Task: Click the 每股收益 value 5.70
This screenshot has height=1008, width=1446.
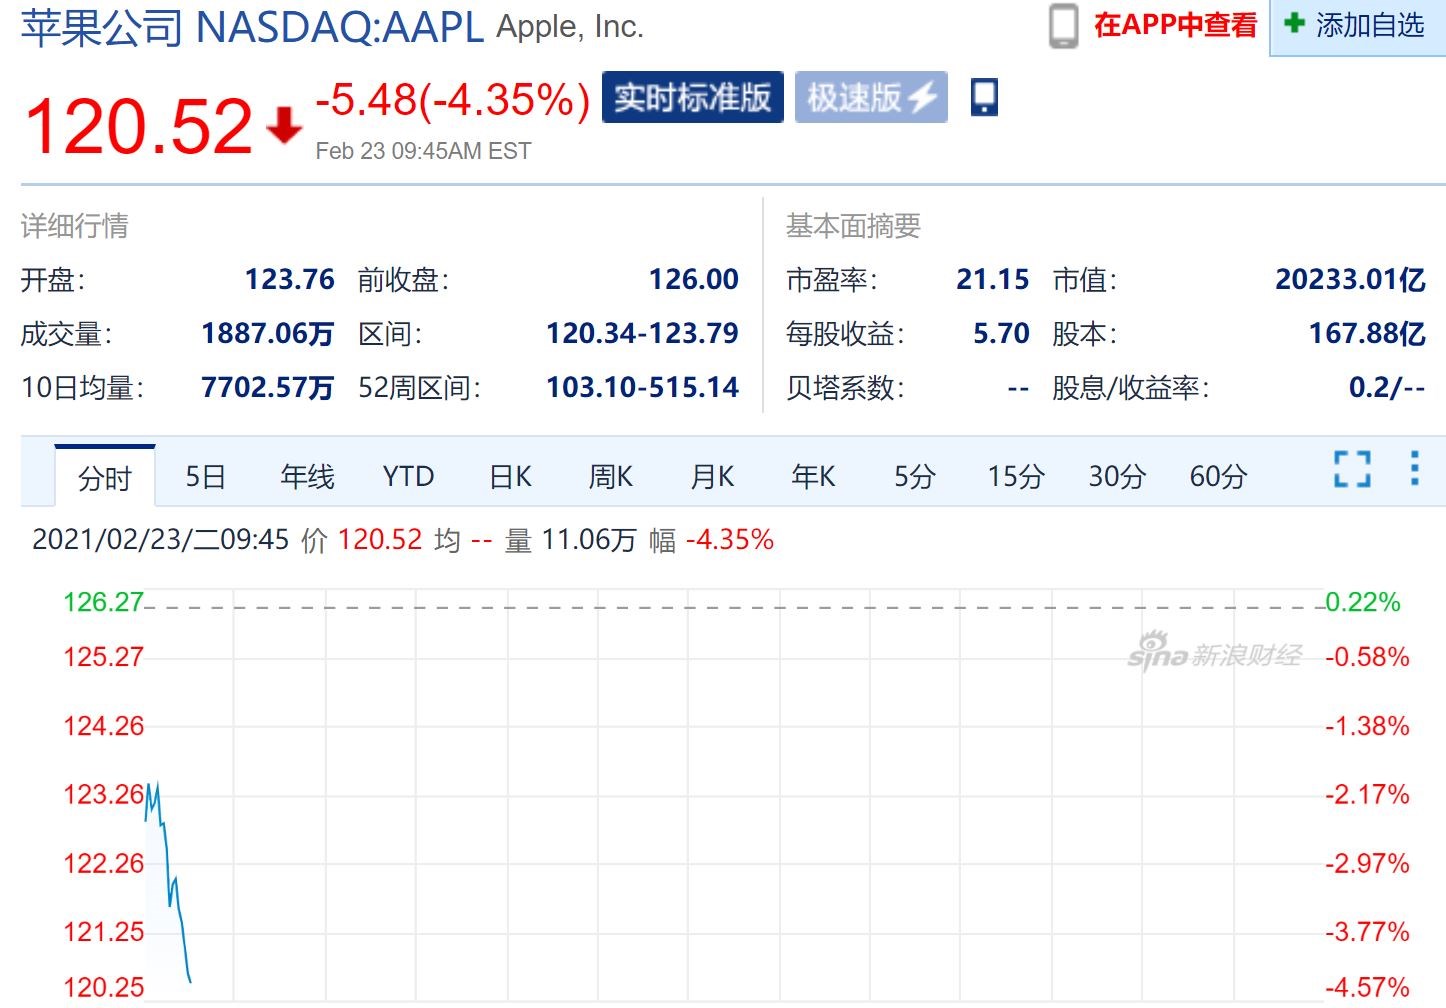Action: tap(1001, 333)
